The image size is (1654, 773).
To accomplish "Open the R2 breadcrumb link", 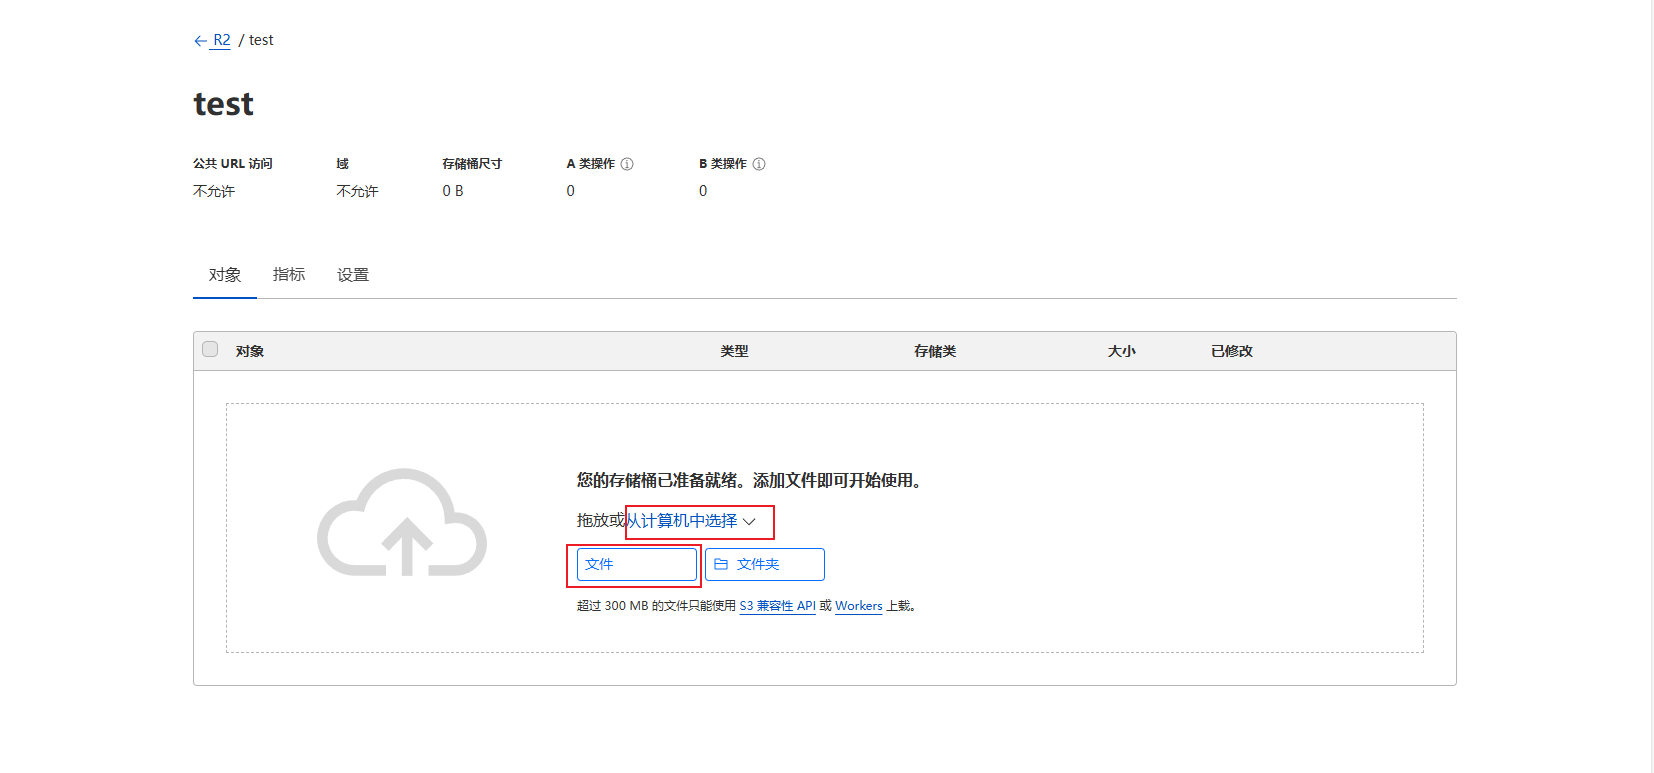I will [x=222, y=40].
